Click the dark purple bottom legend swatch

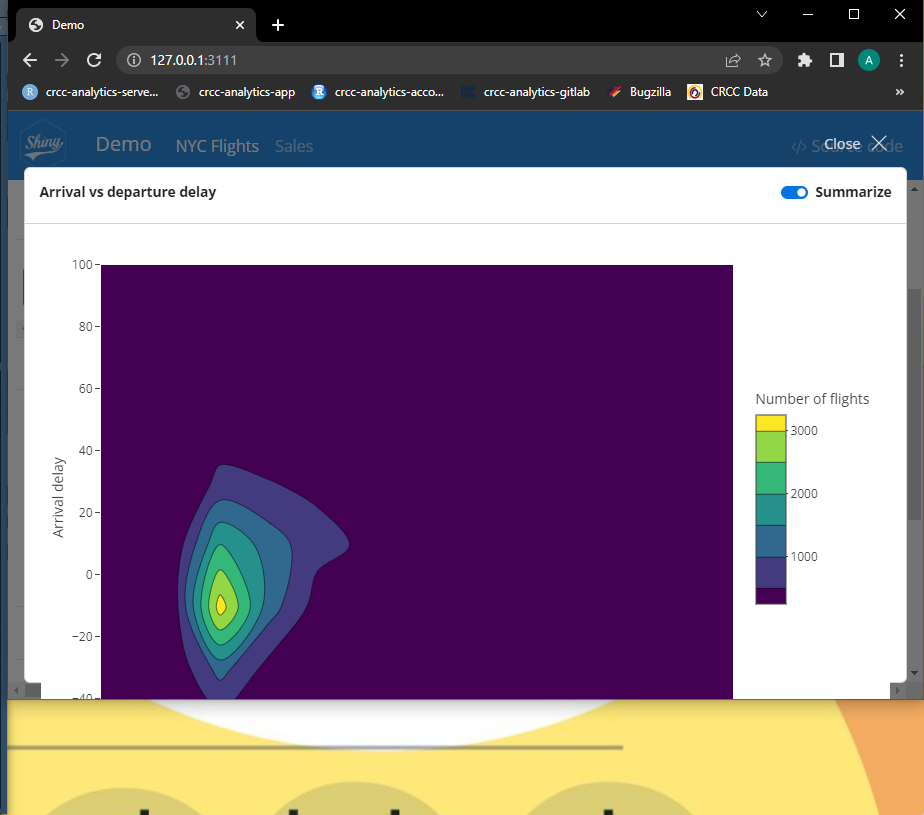[x=771, y=596]
